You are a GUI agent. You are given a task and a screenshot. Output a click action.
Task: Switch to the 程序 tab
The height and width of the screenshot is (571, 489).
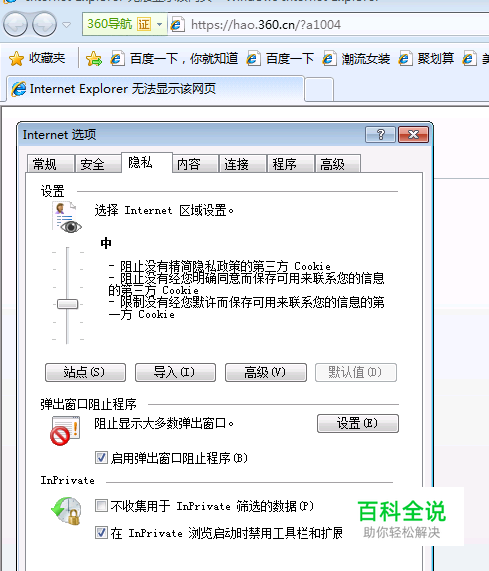[291, 164]
